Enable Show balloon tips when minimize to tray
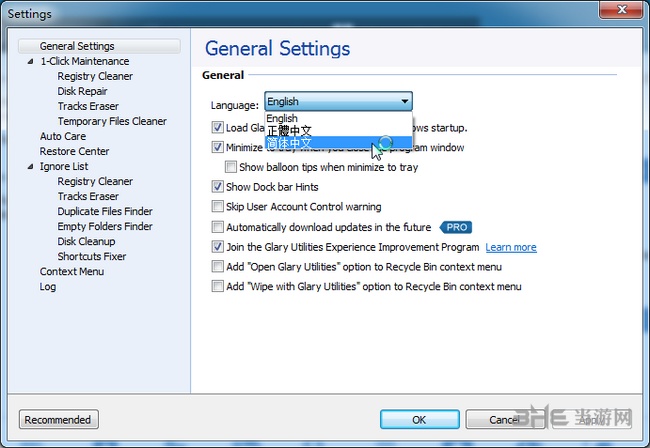The image size is (650, 448). coord(231,167)
